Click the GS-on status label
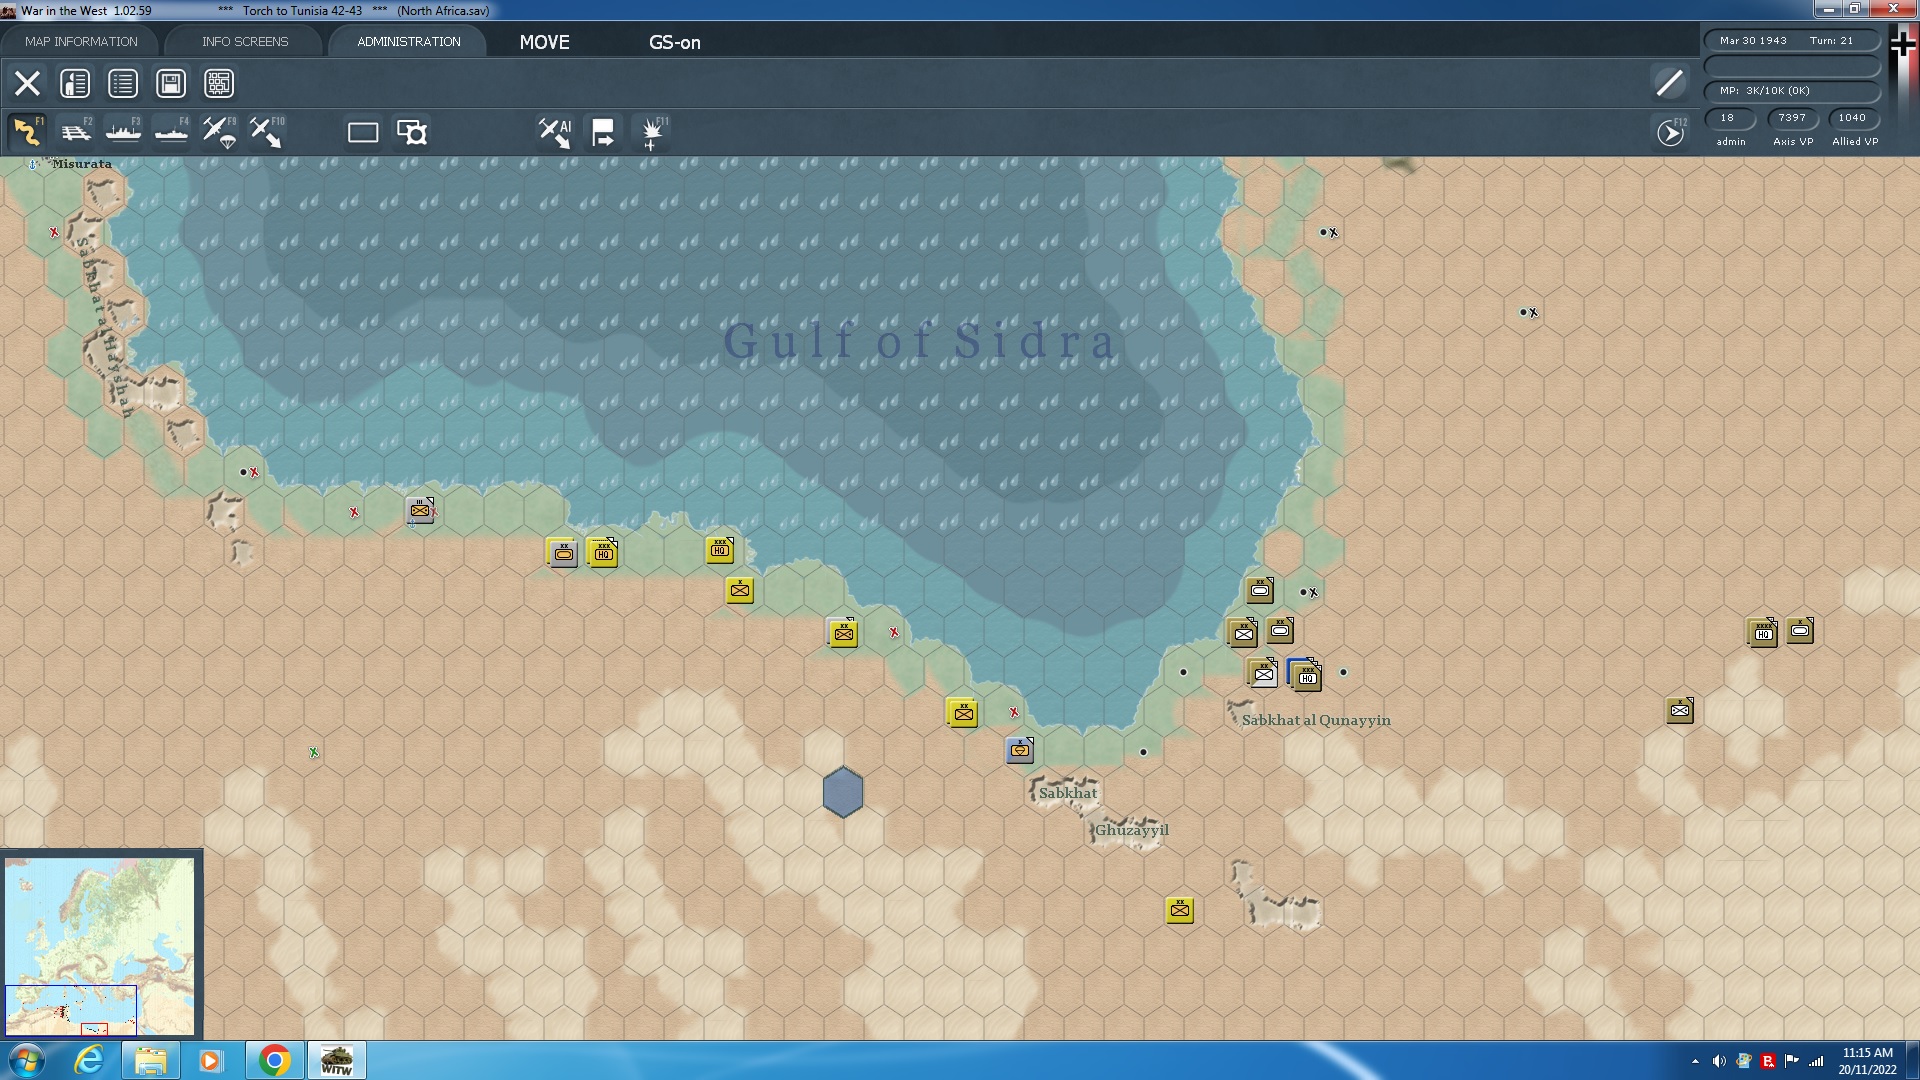This screenshot has width=1920, height=1080. (x=674, y=42)
